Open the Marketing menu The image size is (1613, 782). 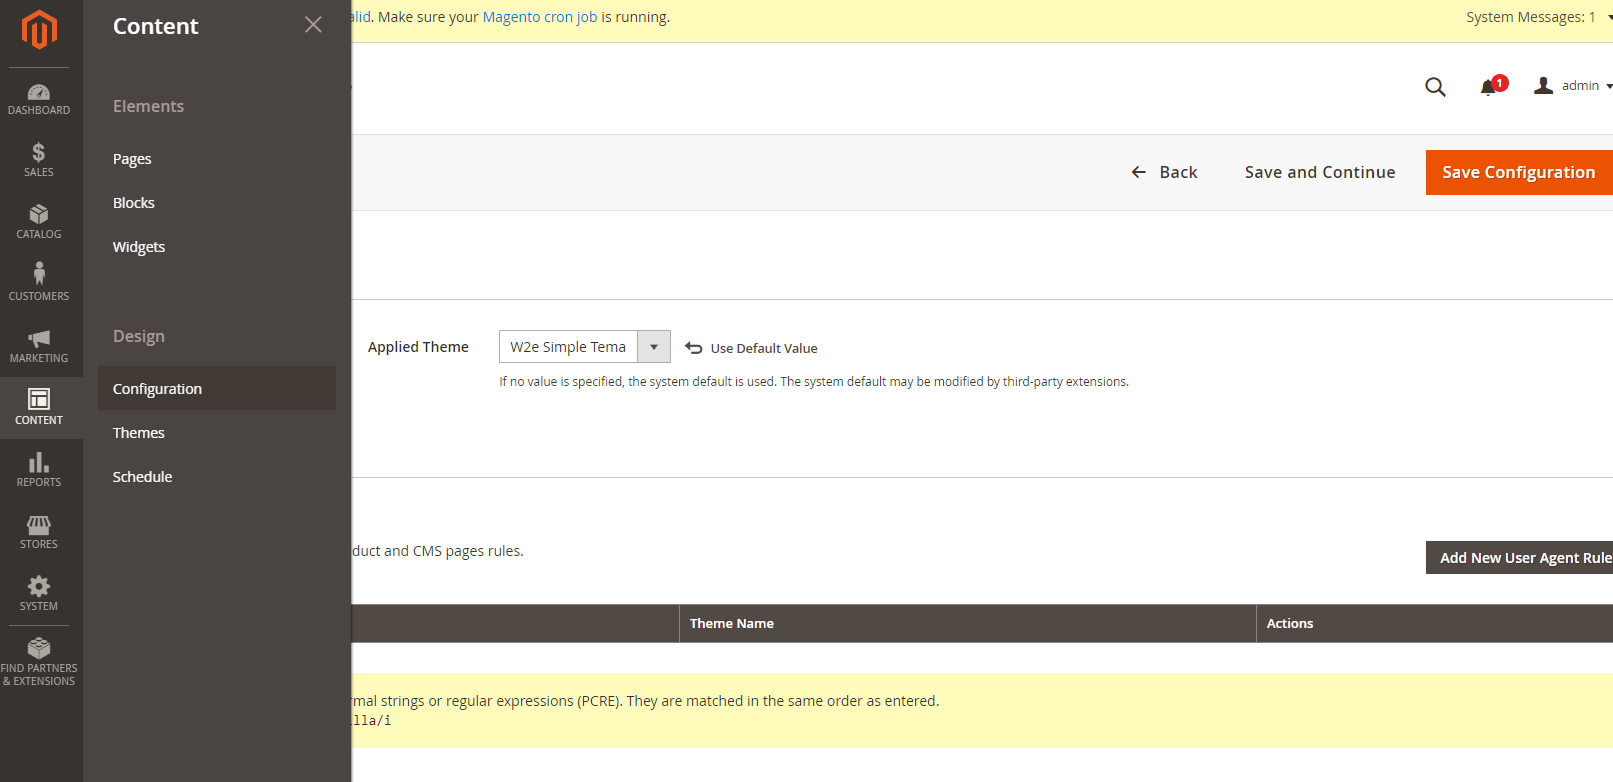pyautogui.click(x=39, y=346)
